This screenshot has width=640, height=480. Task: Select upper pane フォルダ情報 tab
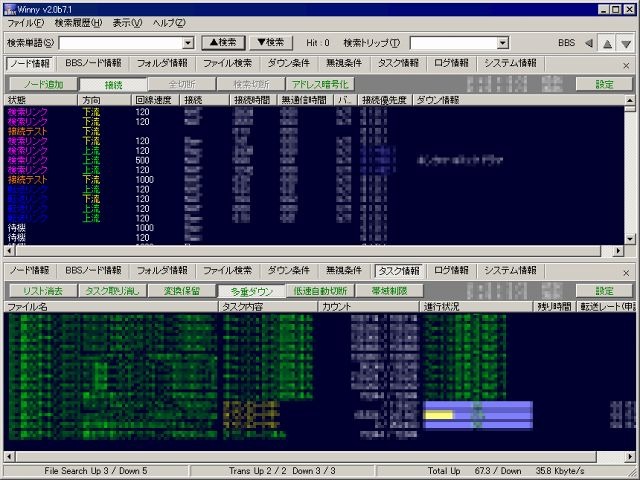tap(162, 63)
